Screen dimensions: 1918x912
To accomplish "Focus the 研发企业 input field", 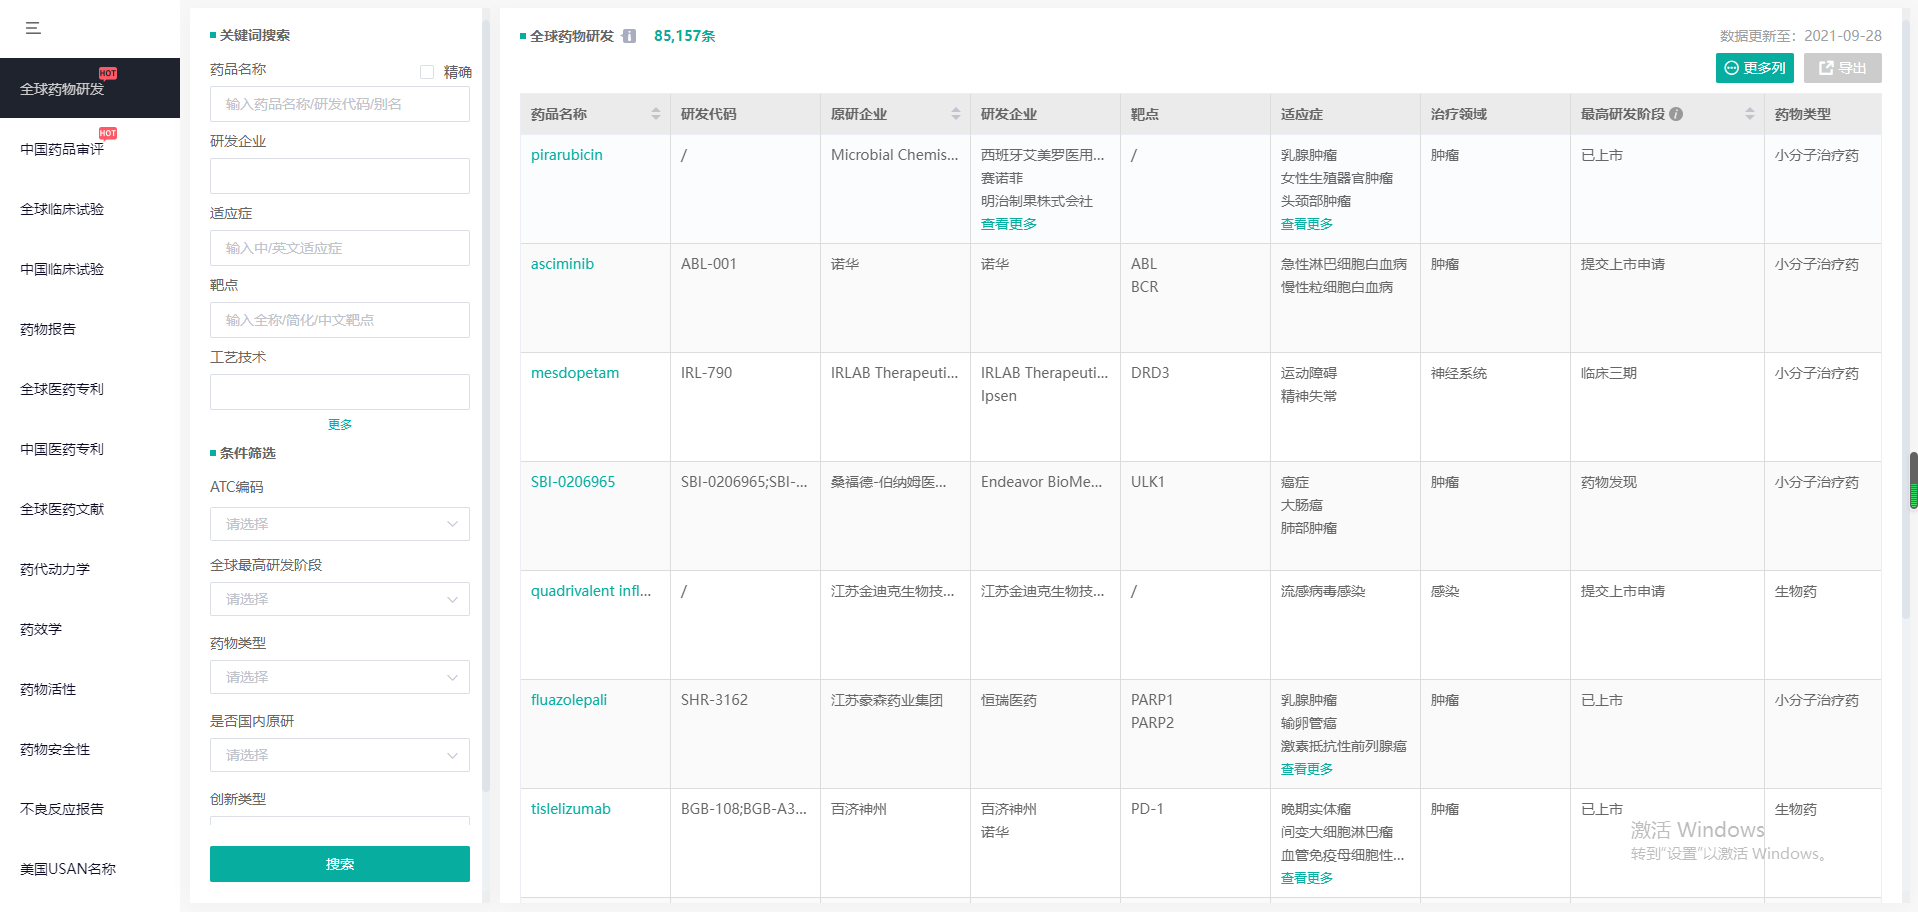I will 340,176.
